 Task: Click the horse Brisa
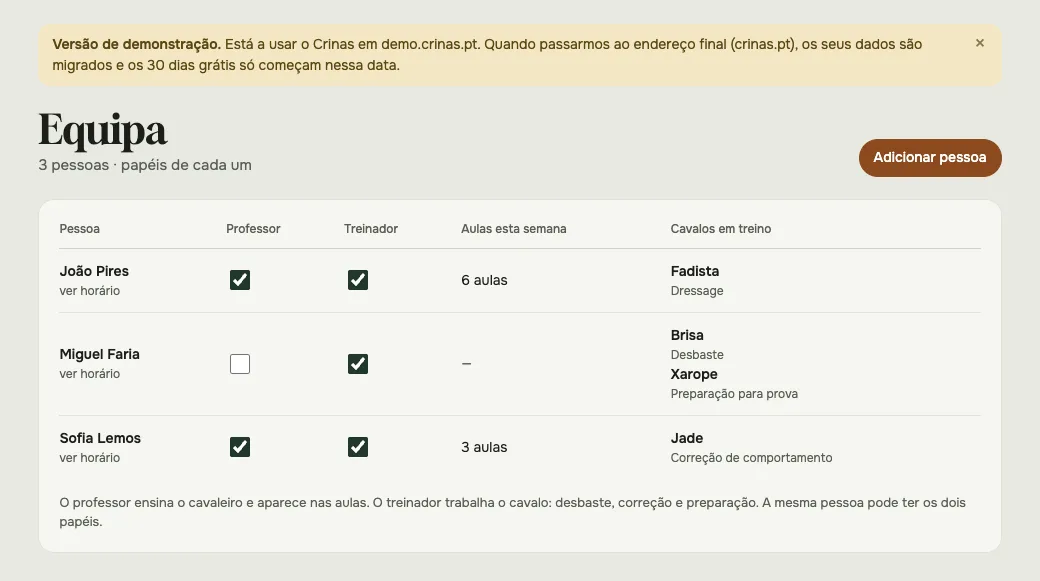click(x=686, y=335)
